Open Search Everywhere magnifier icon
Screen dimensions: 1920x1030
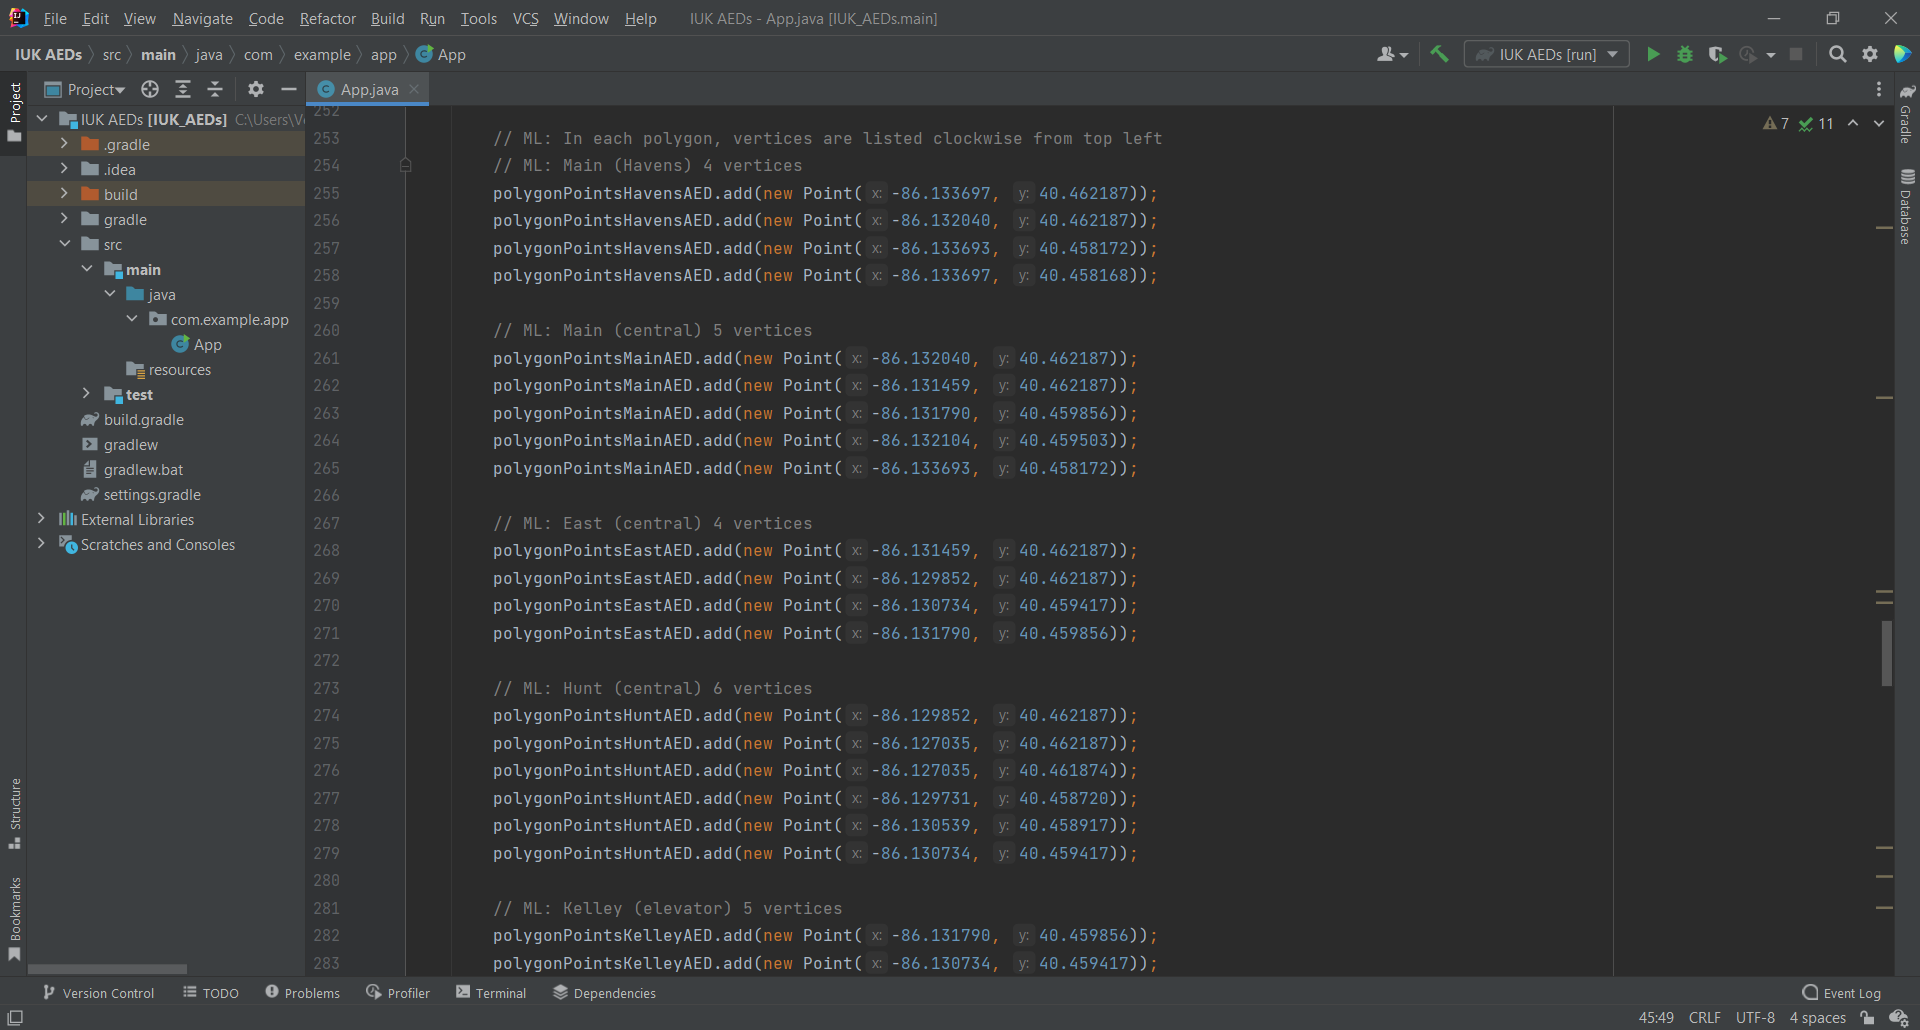point(1837,55)
